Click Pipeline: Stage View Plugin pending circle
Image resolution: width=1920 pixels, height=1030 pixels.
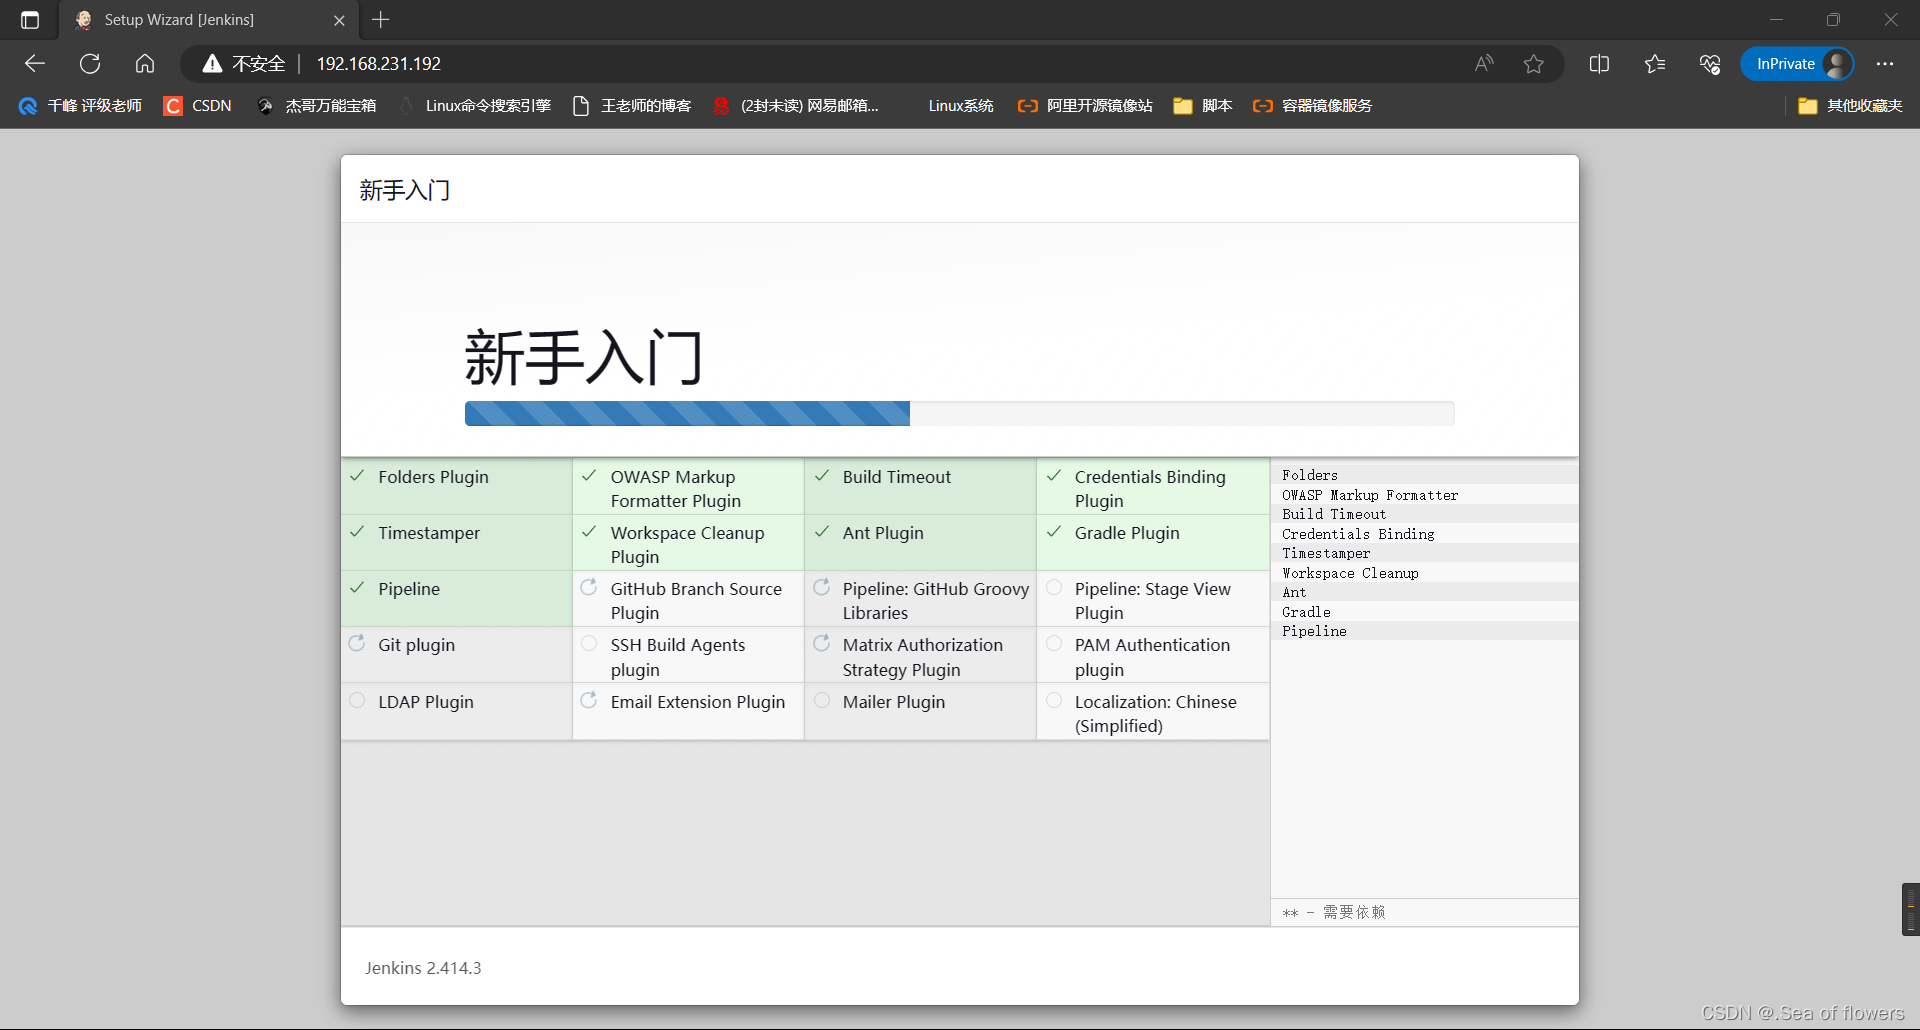point(1053,587)
